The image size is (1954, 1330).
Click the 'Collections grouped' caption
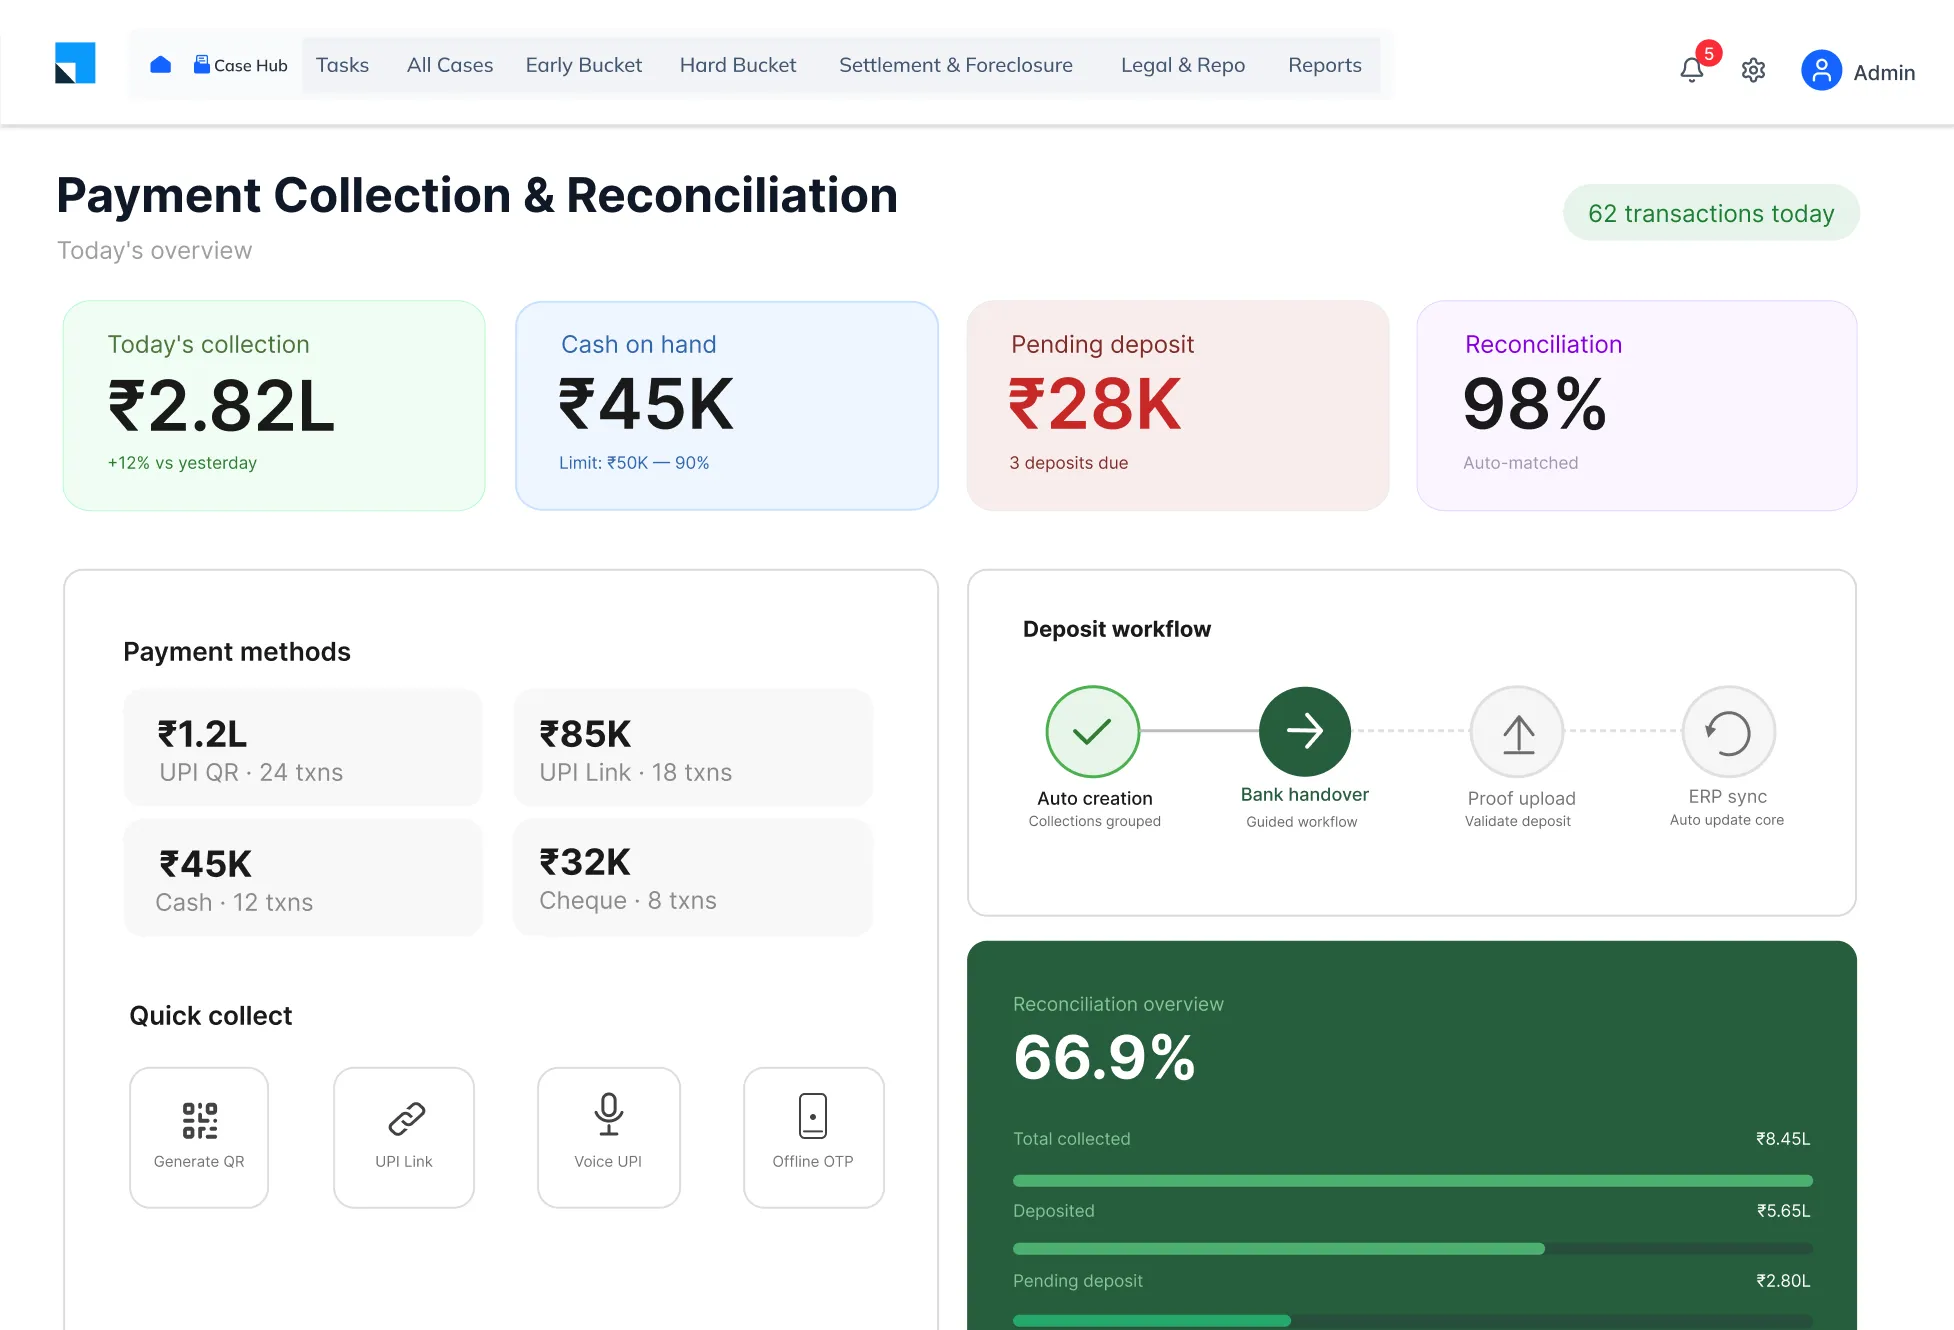(1095, 821)
